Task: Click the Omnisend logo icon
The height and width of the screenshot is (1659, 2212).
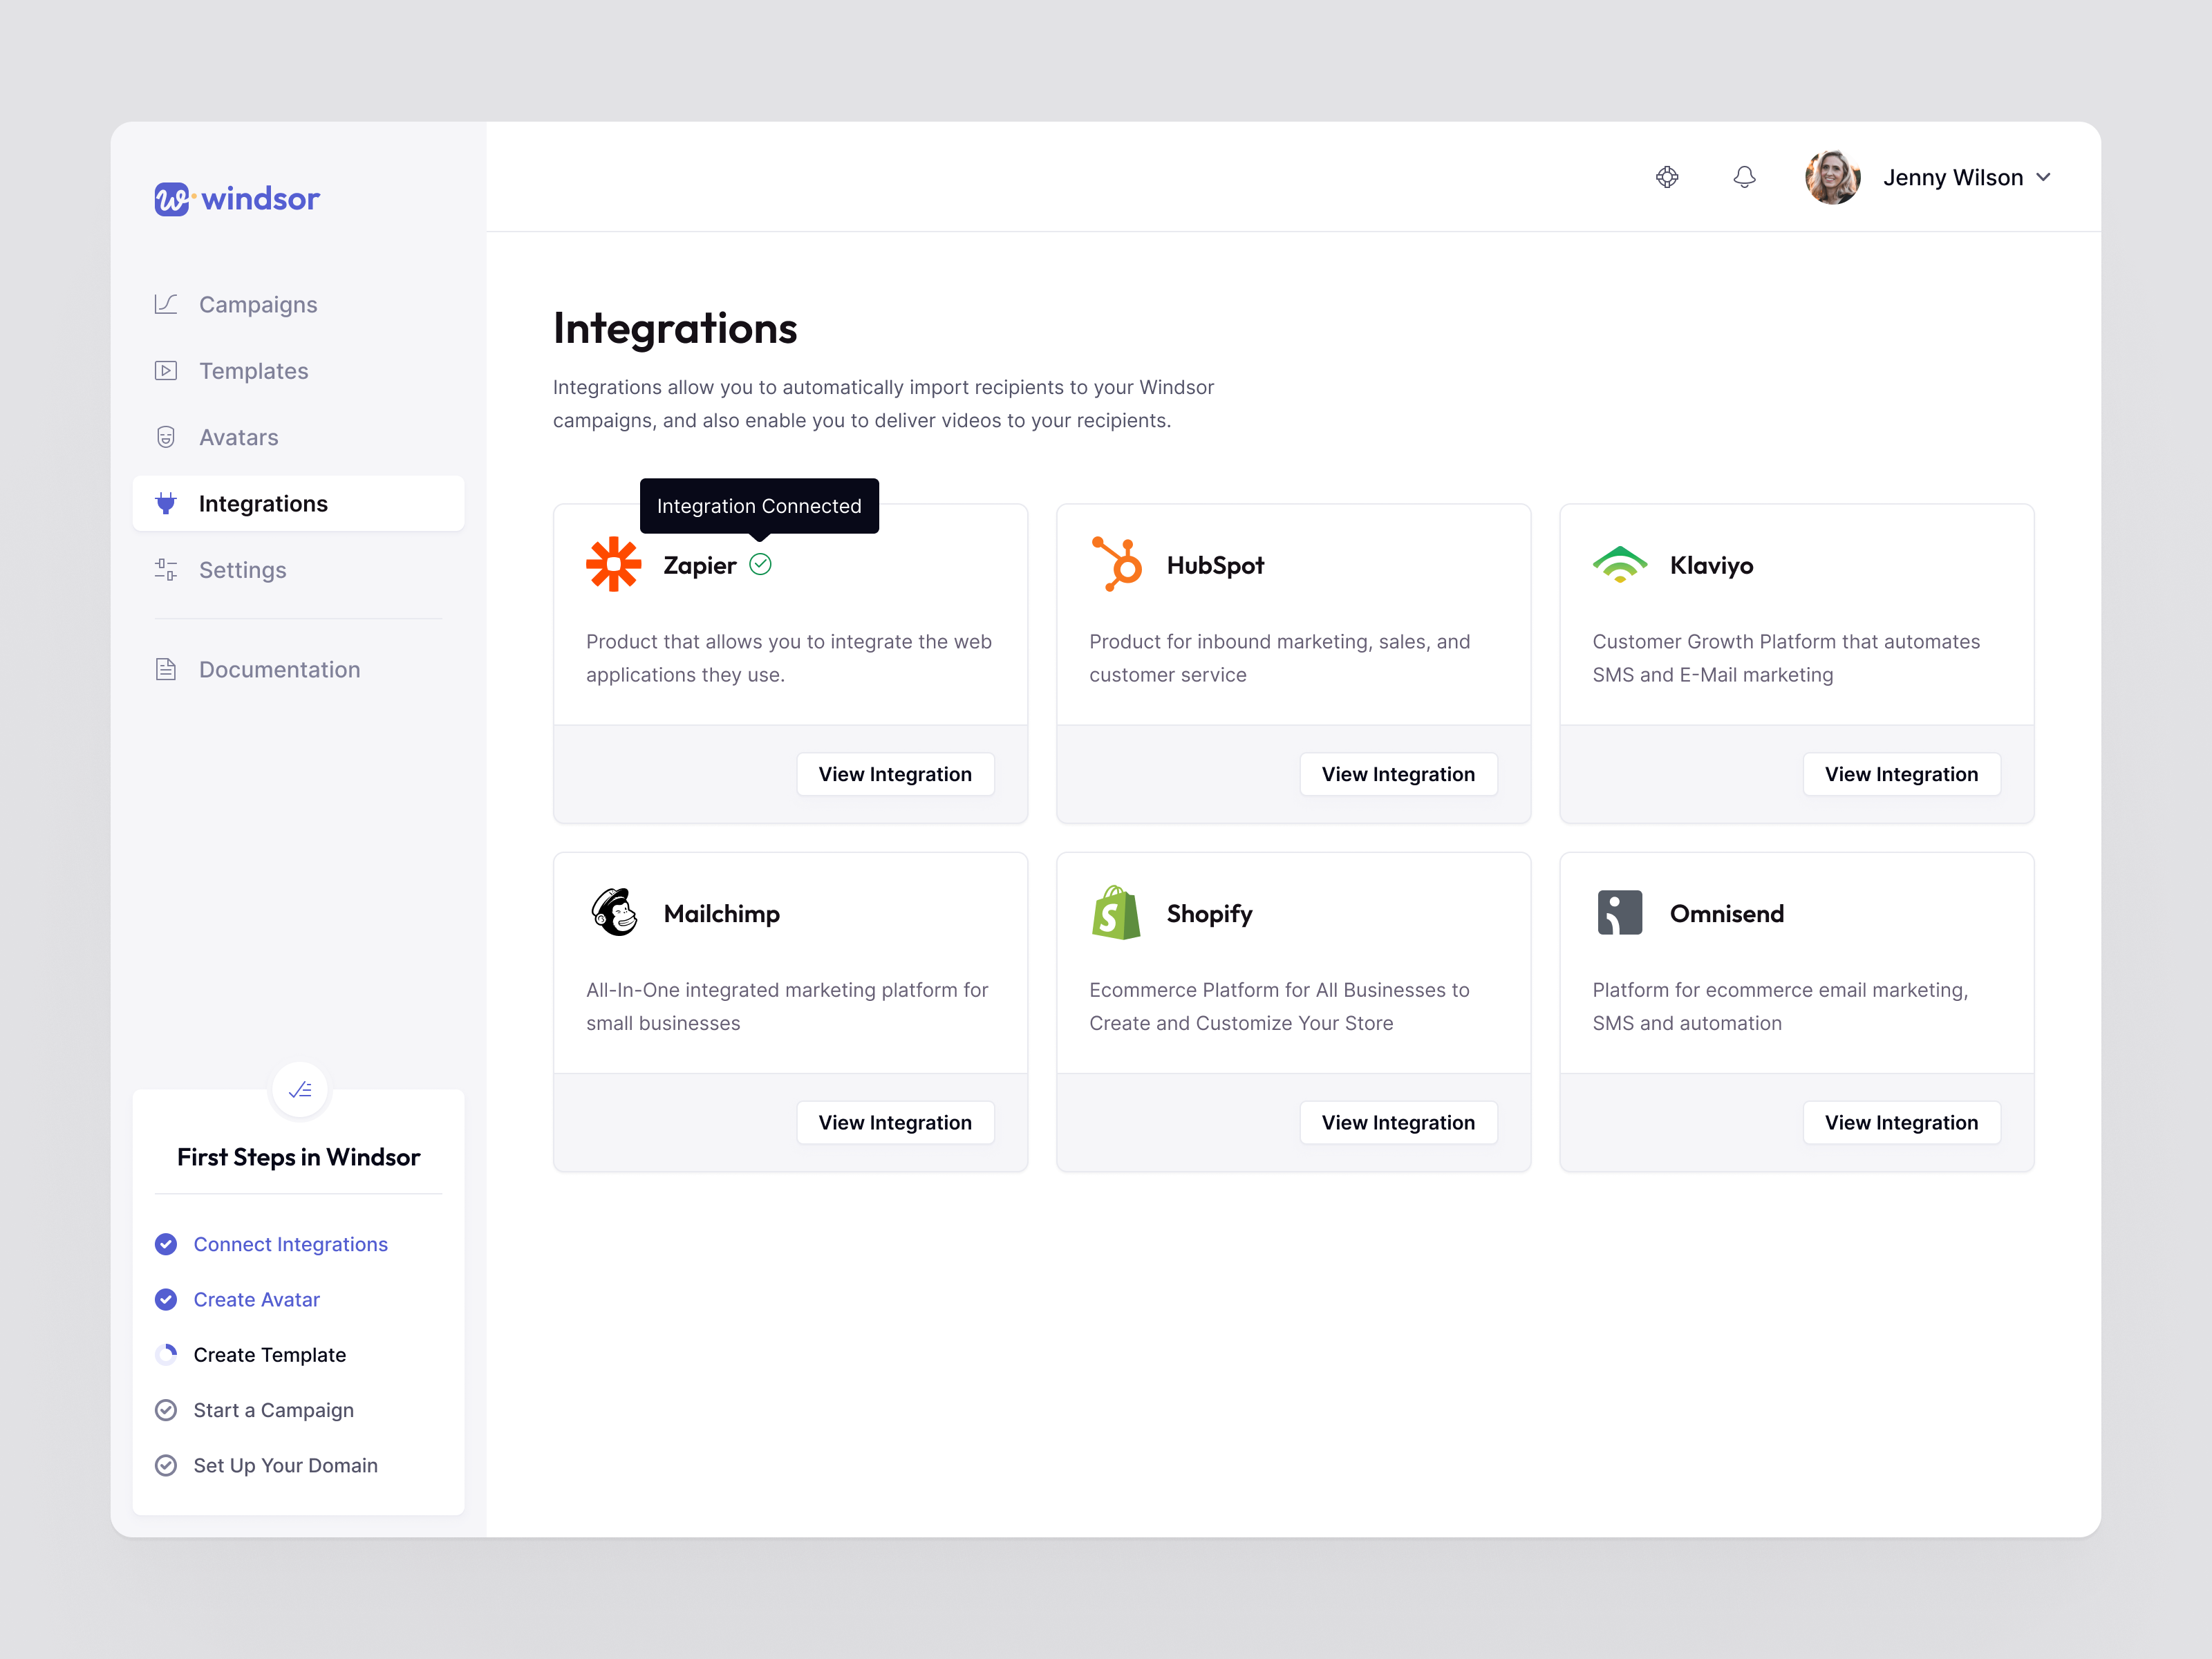Action: (x=1620, y=912)
